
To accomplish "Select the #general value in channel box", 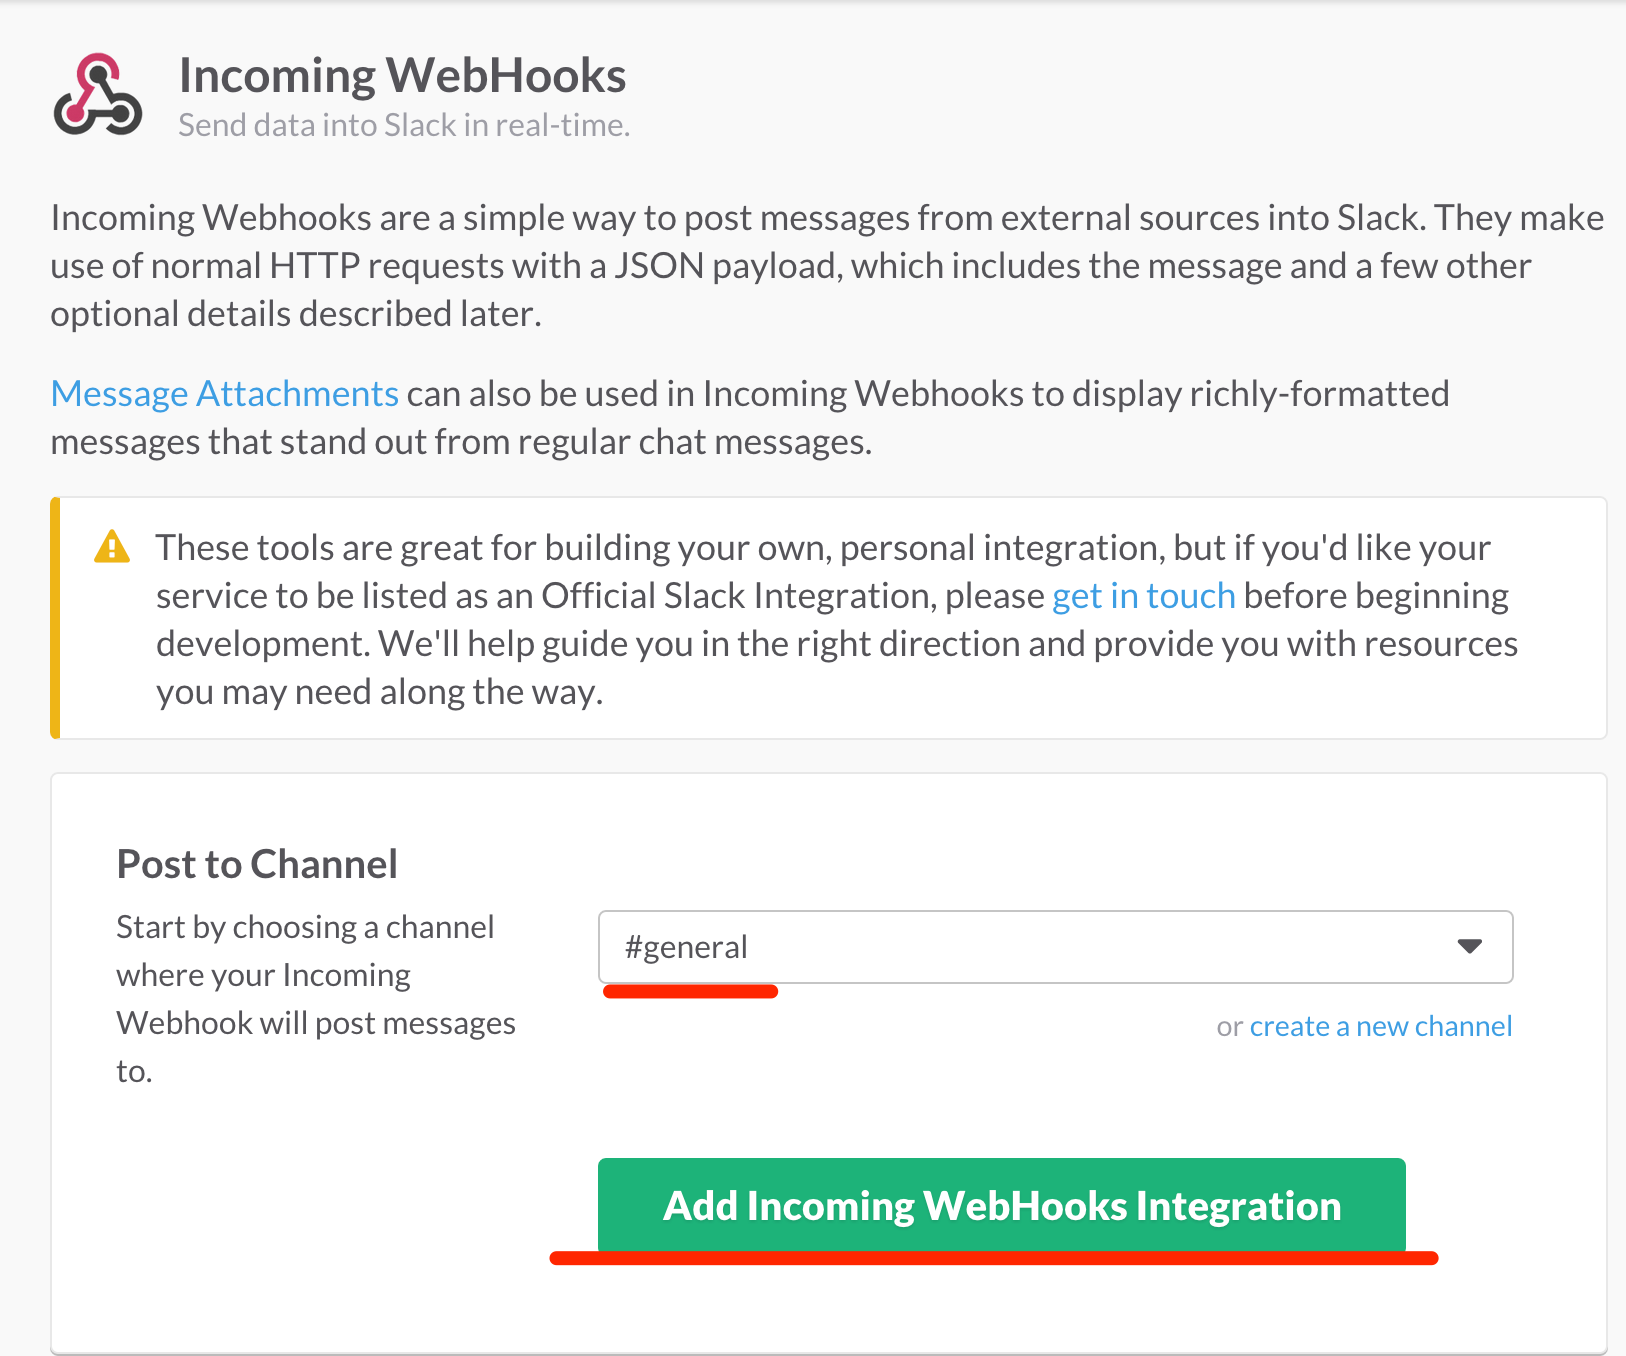I will point(686,947).
